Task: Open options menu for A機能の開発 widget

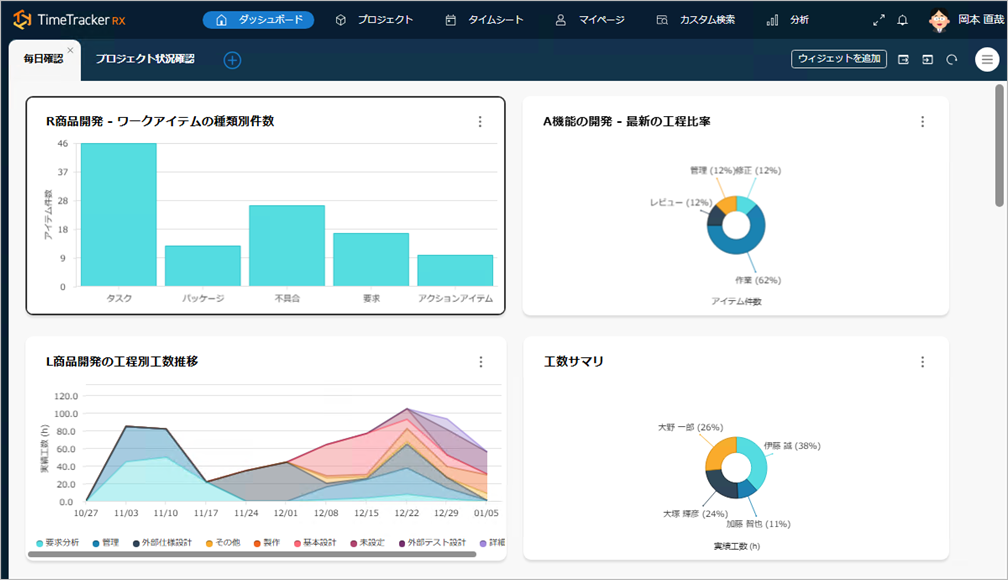Action: click(x=923, y=122)
